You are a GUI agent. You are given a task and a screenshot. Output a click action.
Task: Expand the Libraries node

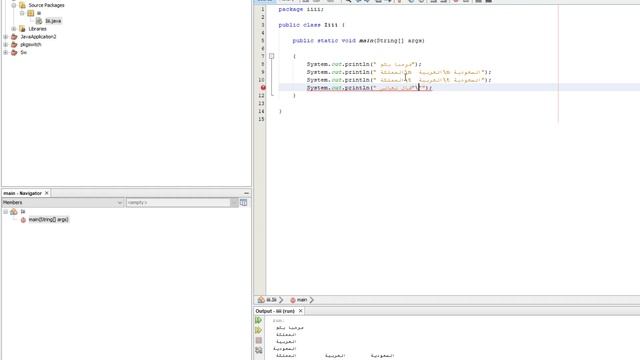pyautogui.click(x=14, y=29)
